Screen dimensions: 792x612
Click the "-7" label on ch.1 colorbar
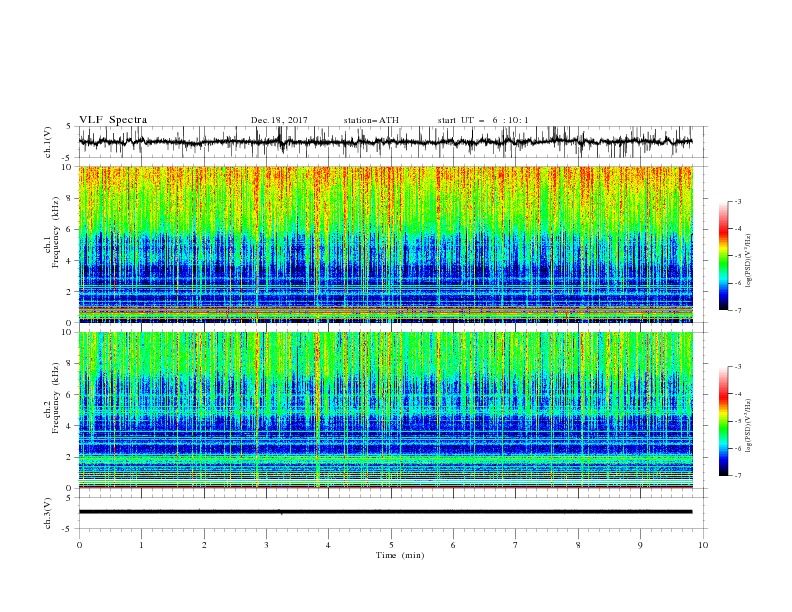[738, 310]
